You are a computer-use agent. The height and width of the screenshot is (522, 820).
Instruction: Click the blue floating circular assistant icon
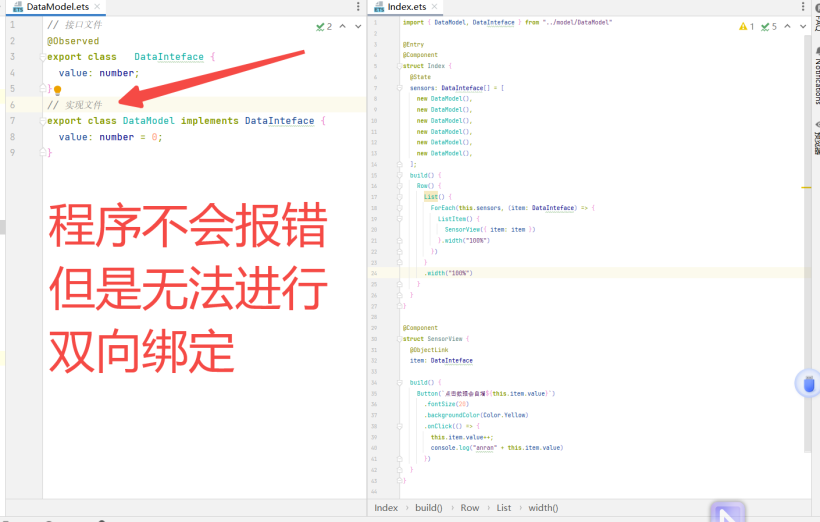(808, 383)
